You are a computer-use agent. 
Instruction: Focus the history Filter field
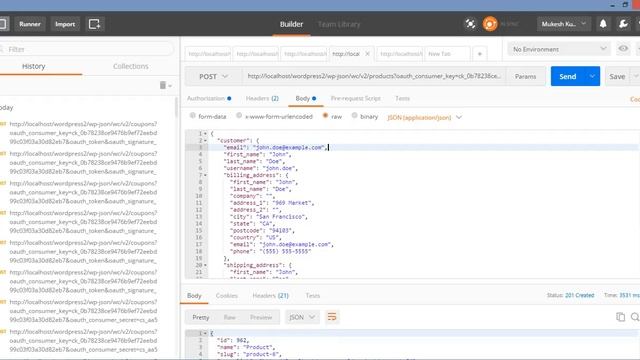click(x=88, y=49)
